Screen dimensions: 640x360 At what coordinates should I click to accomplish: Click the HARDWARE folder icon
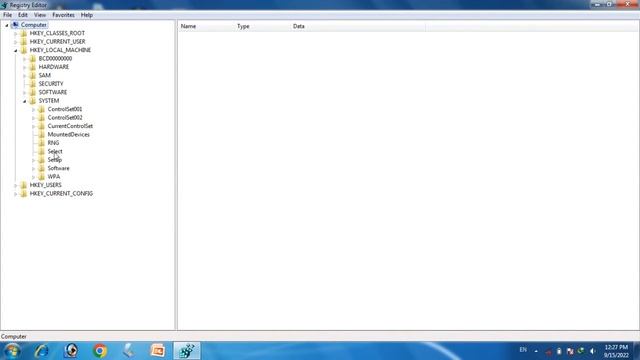coord(33,67)
